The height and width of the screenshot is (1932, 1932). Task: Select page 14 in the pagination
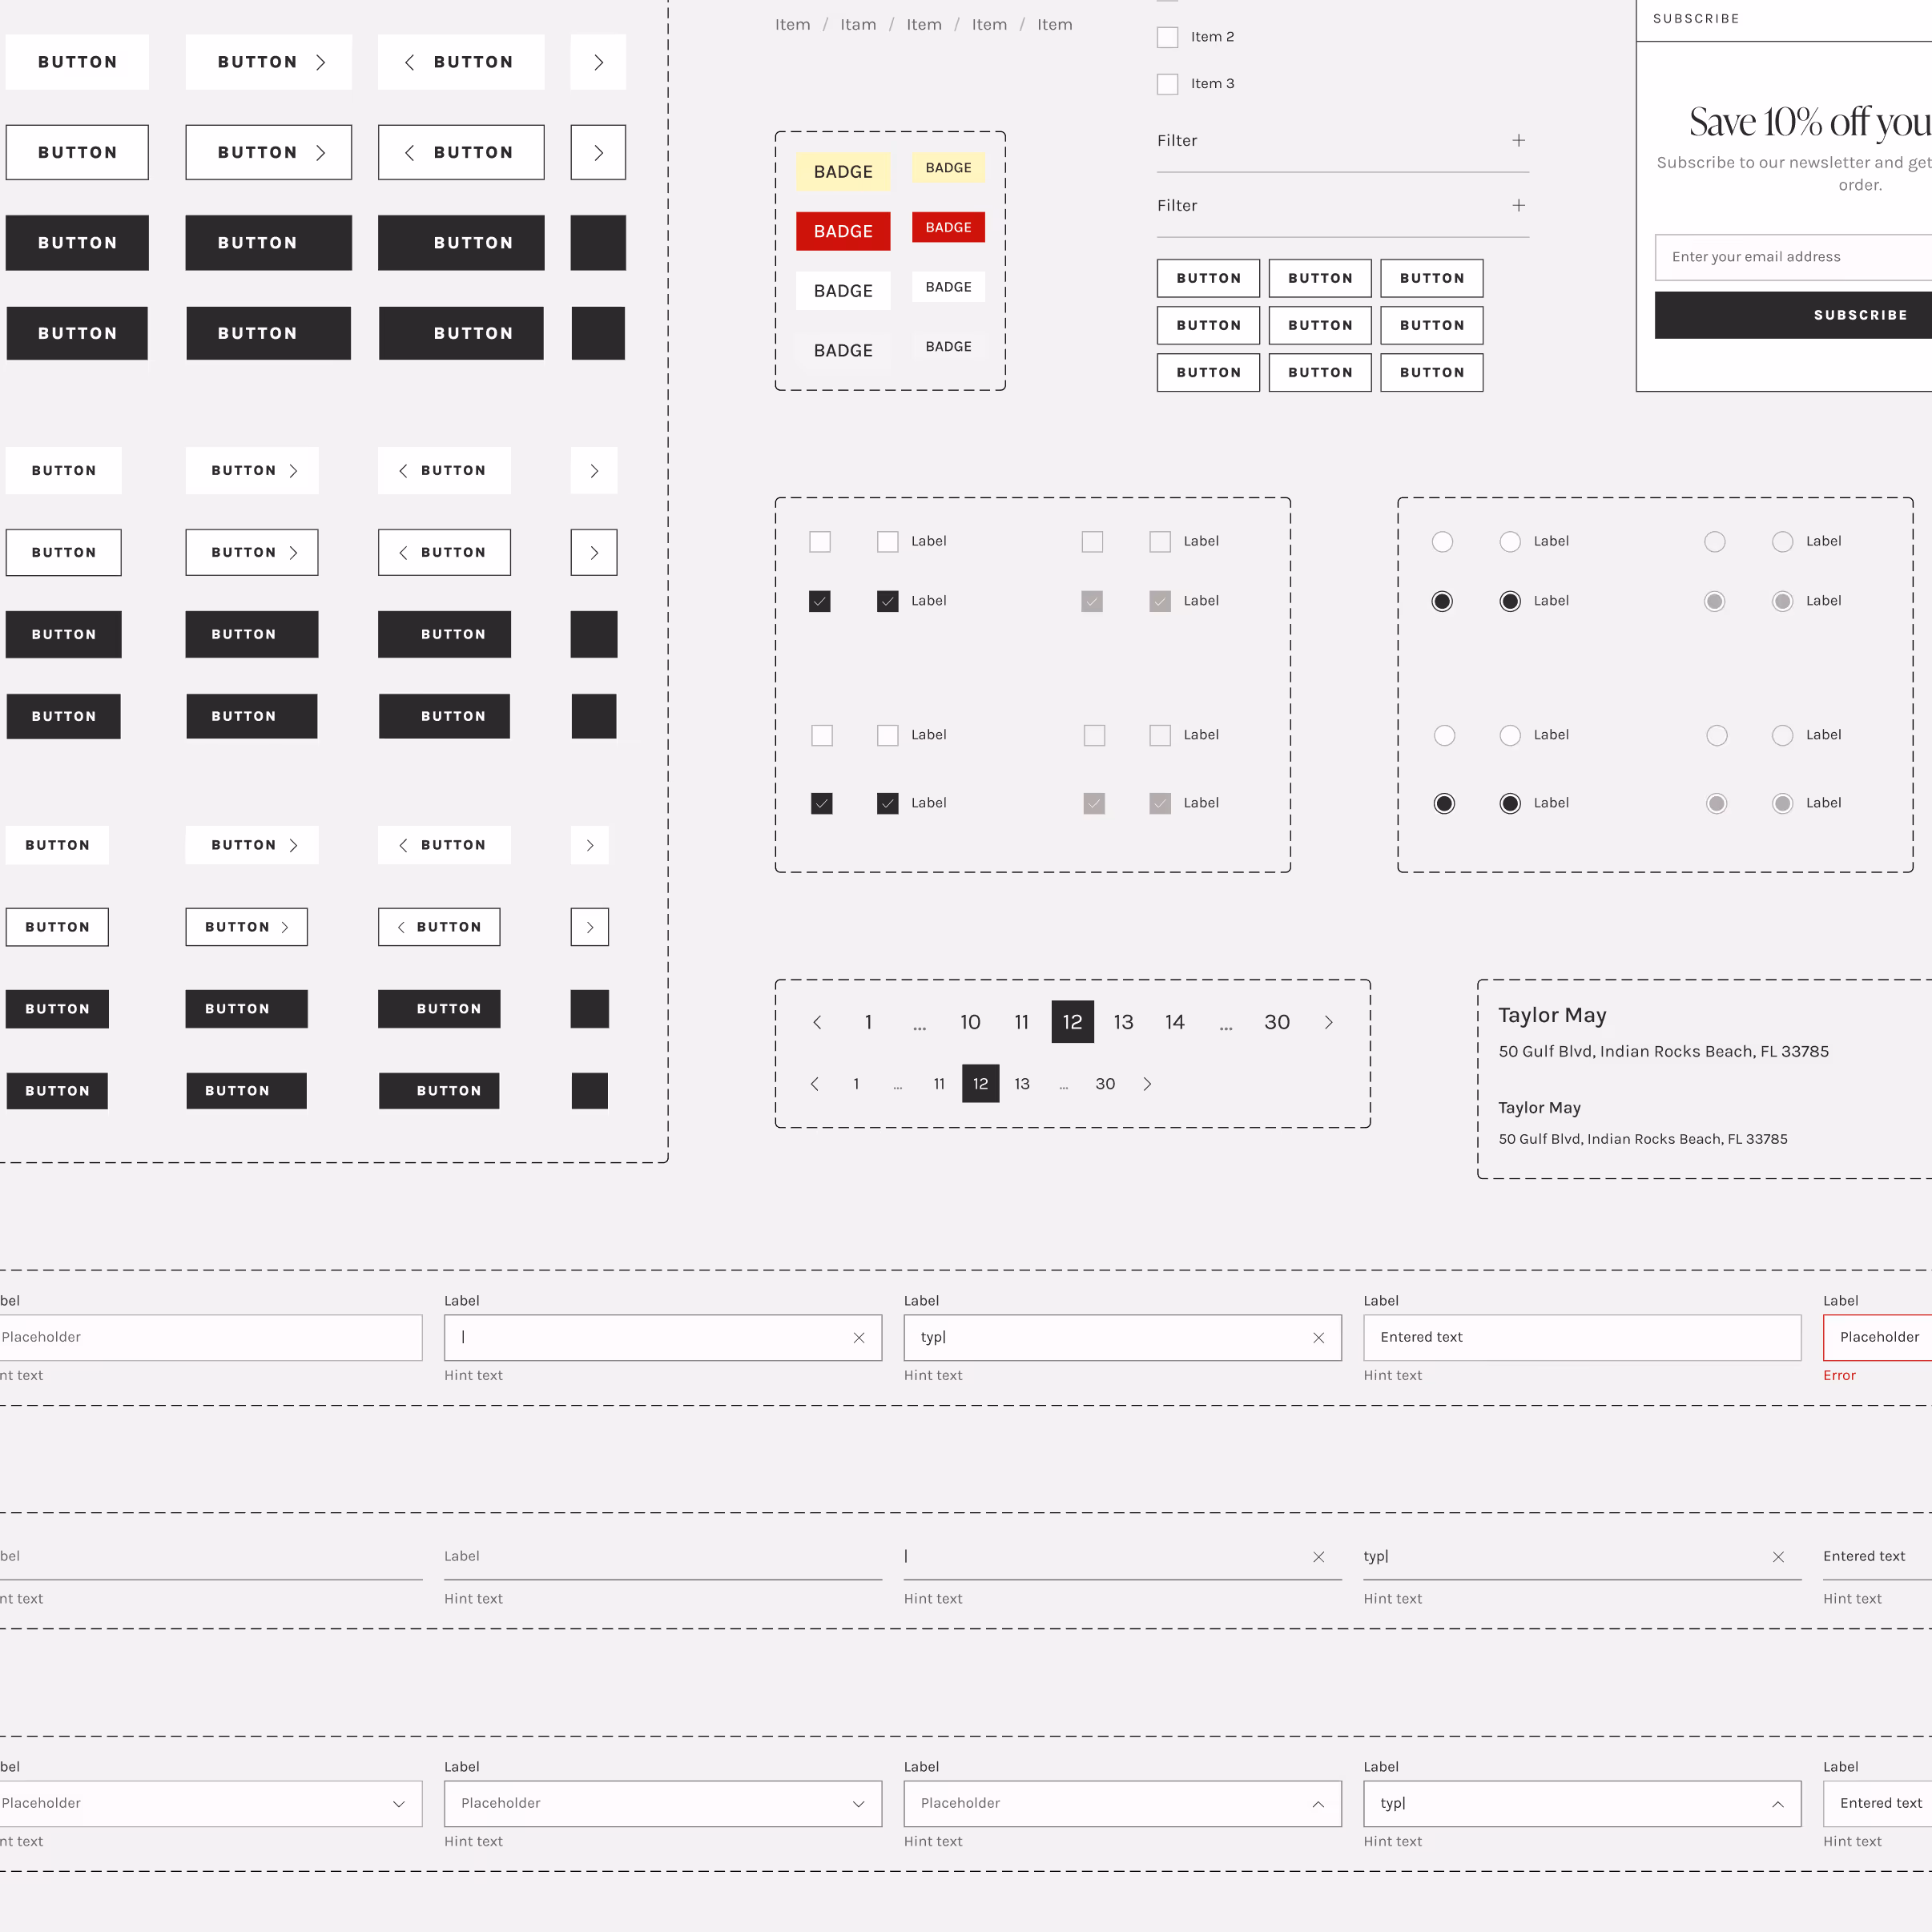tap(1174, 1022)
